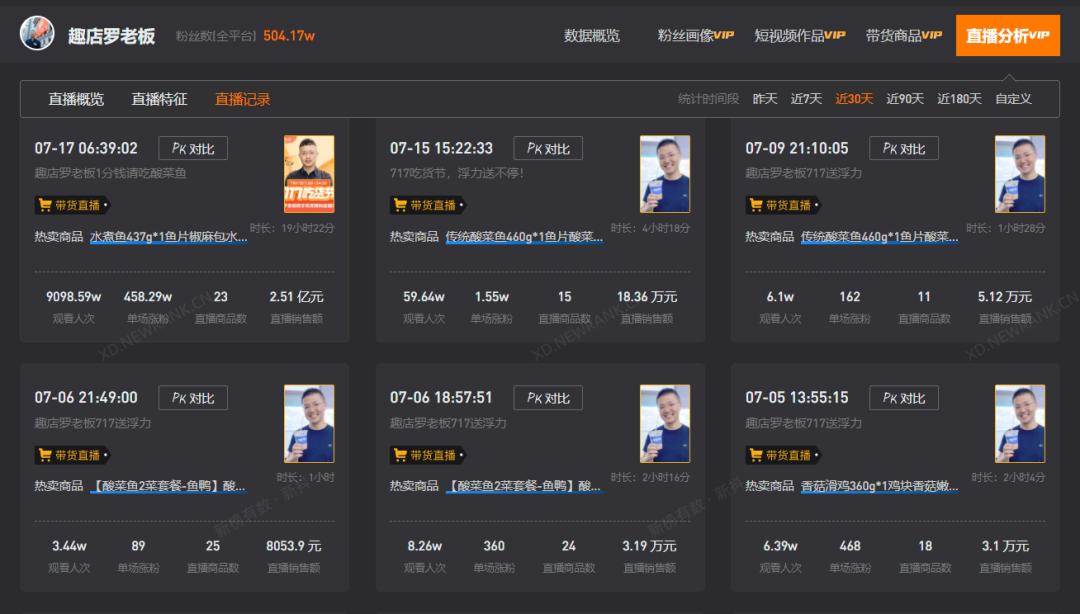Select 近7天 time range

point(806,99)
